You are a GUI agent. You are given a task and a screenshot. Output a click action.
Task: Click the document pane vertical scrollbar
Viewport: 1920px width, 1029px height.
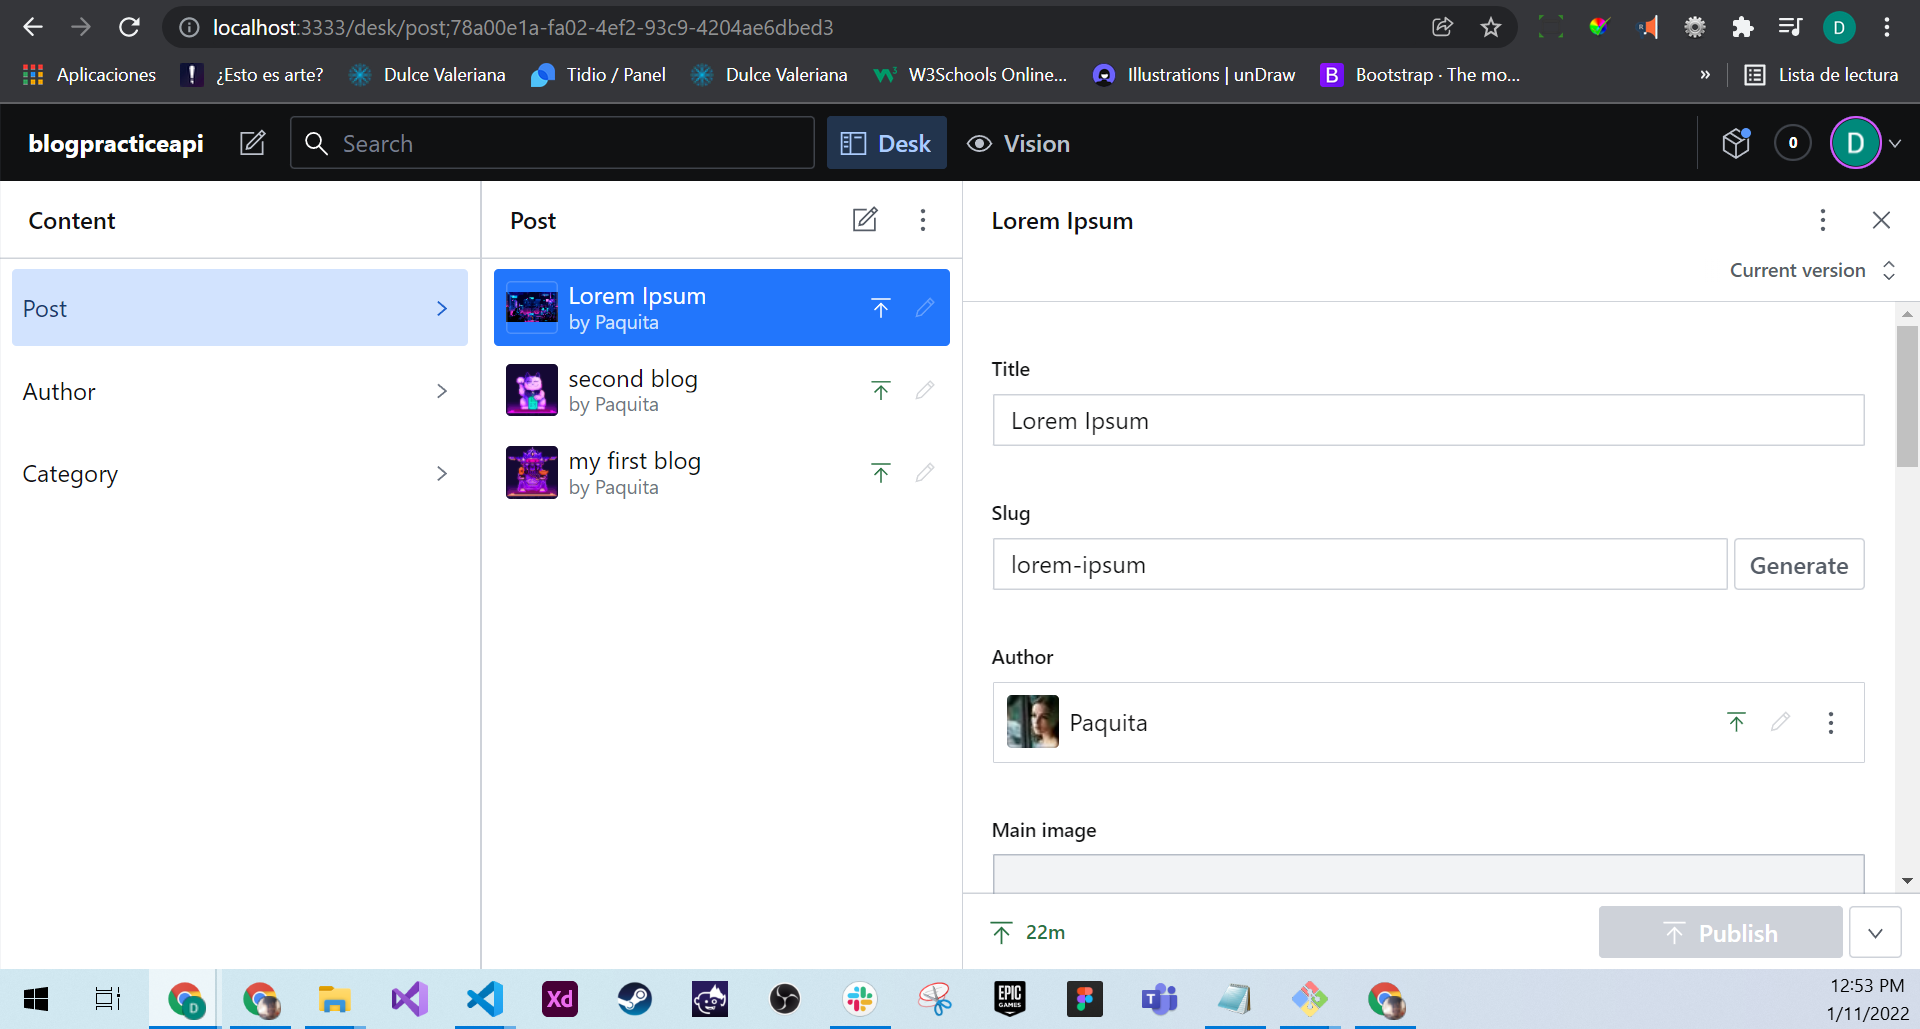click(x=1907, y=396)
